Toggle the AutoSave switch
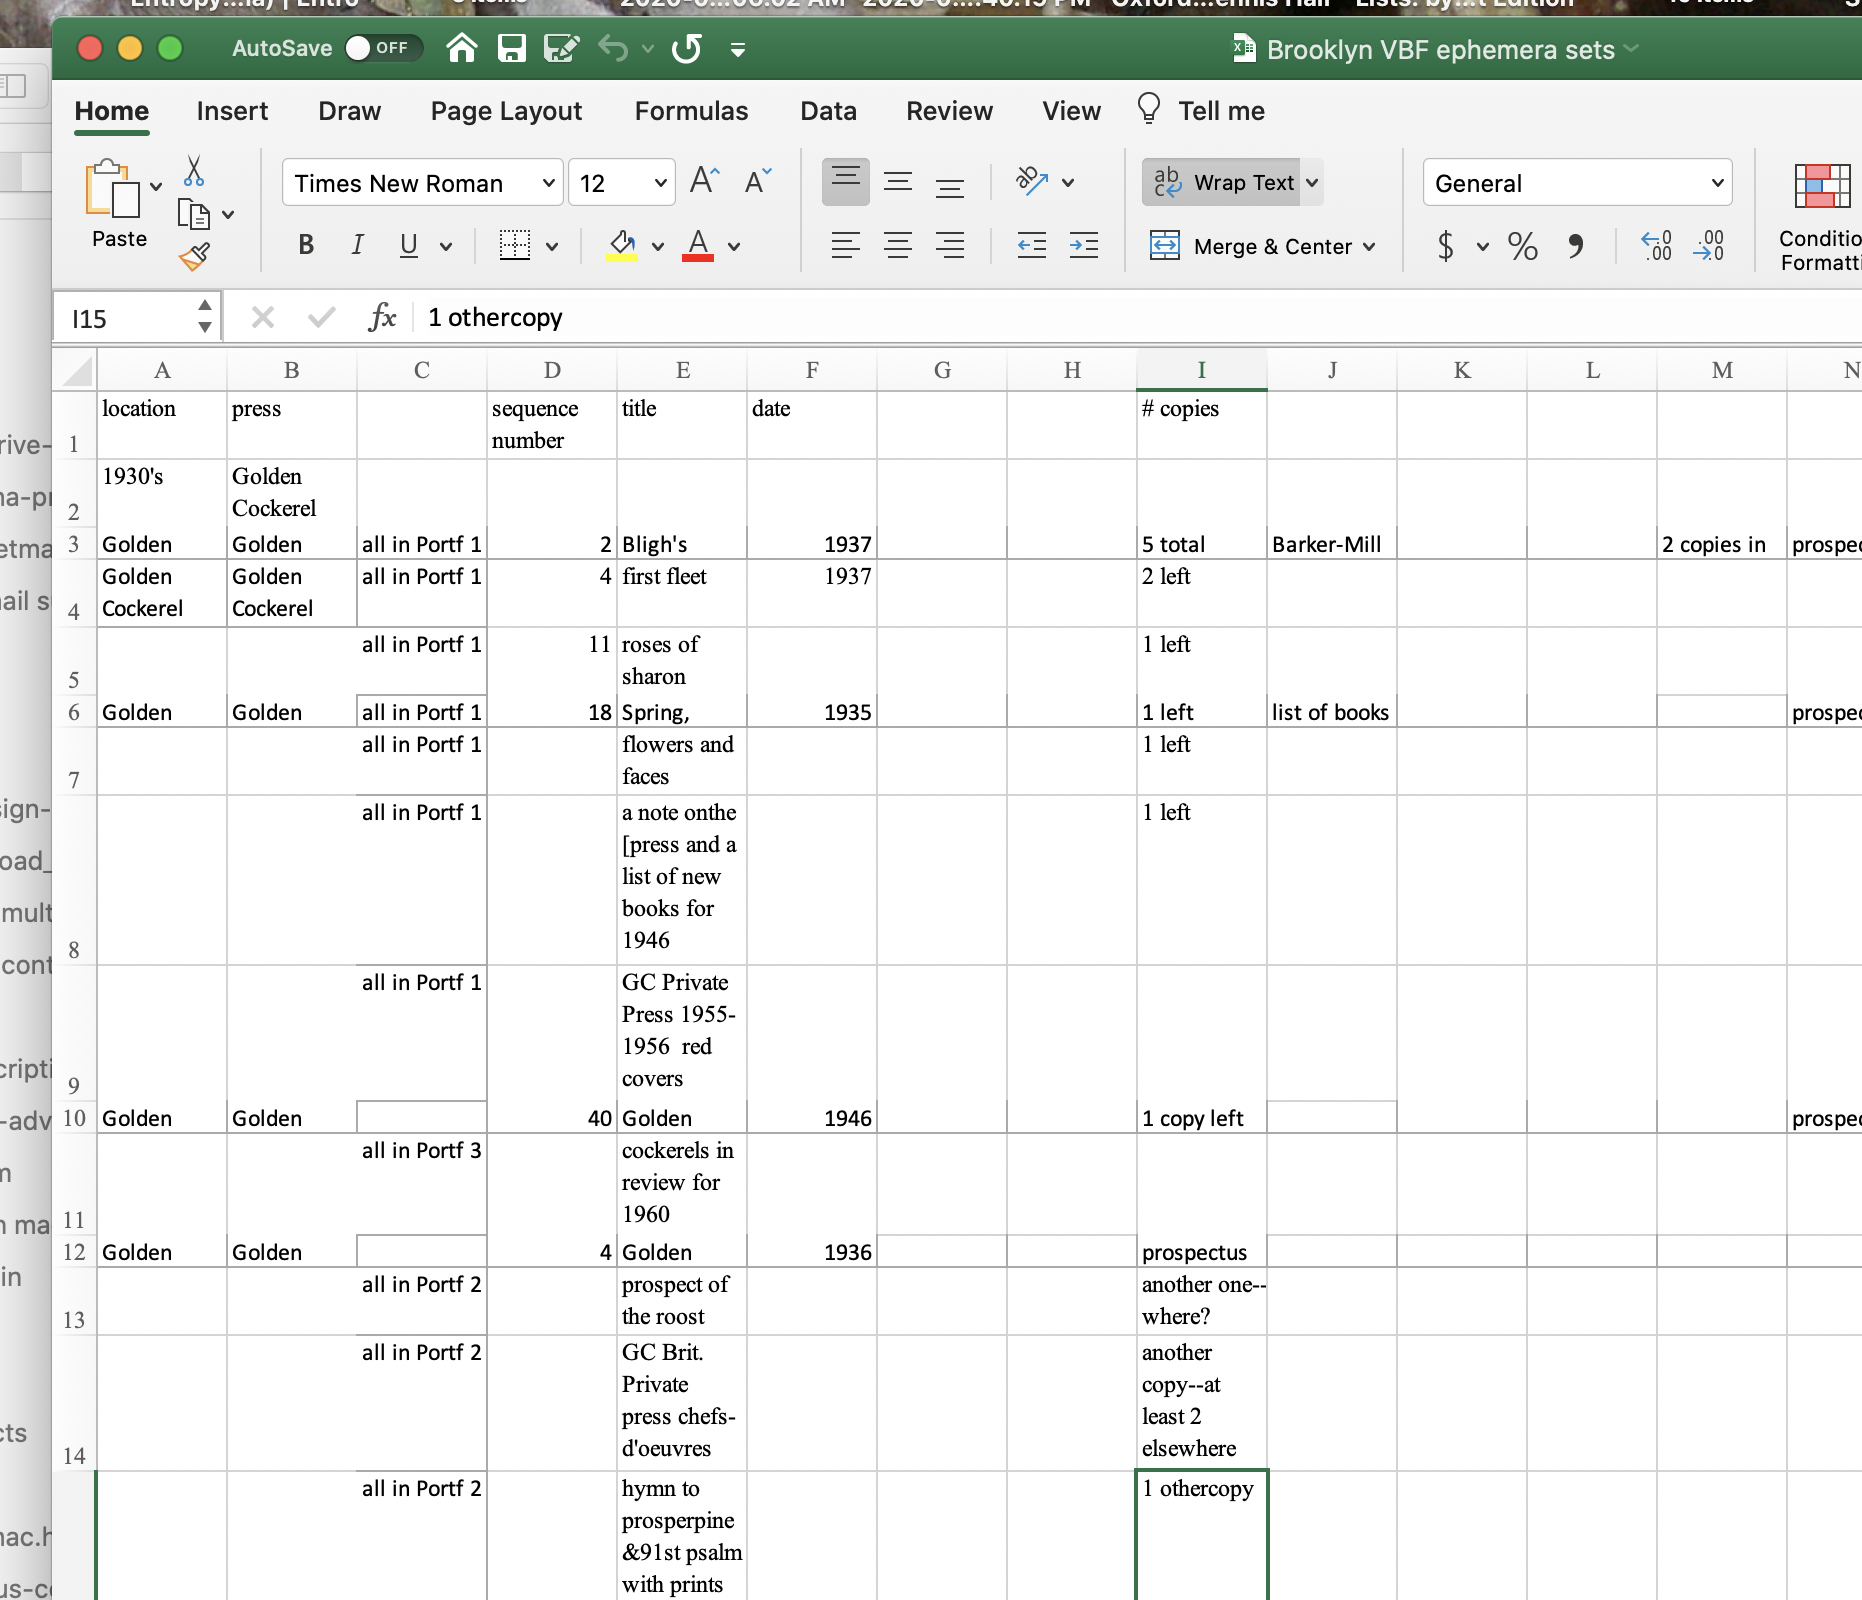 tap(384, 48)
